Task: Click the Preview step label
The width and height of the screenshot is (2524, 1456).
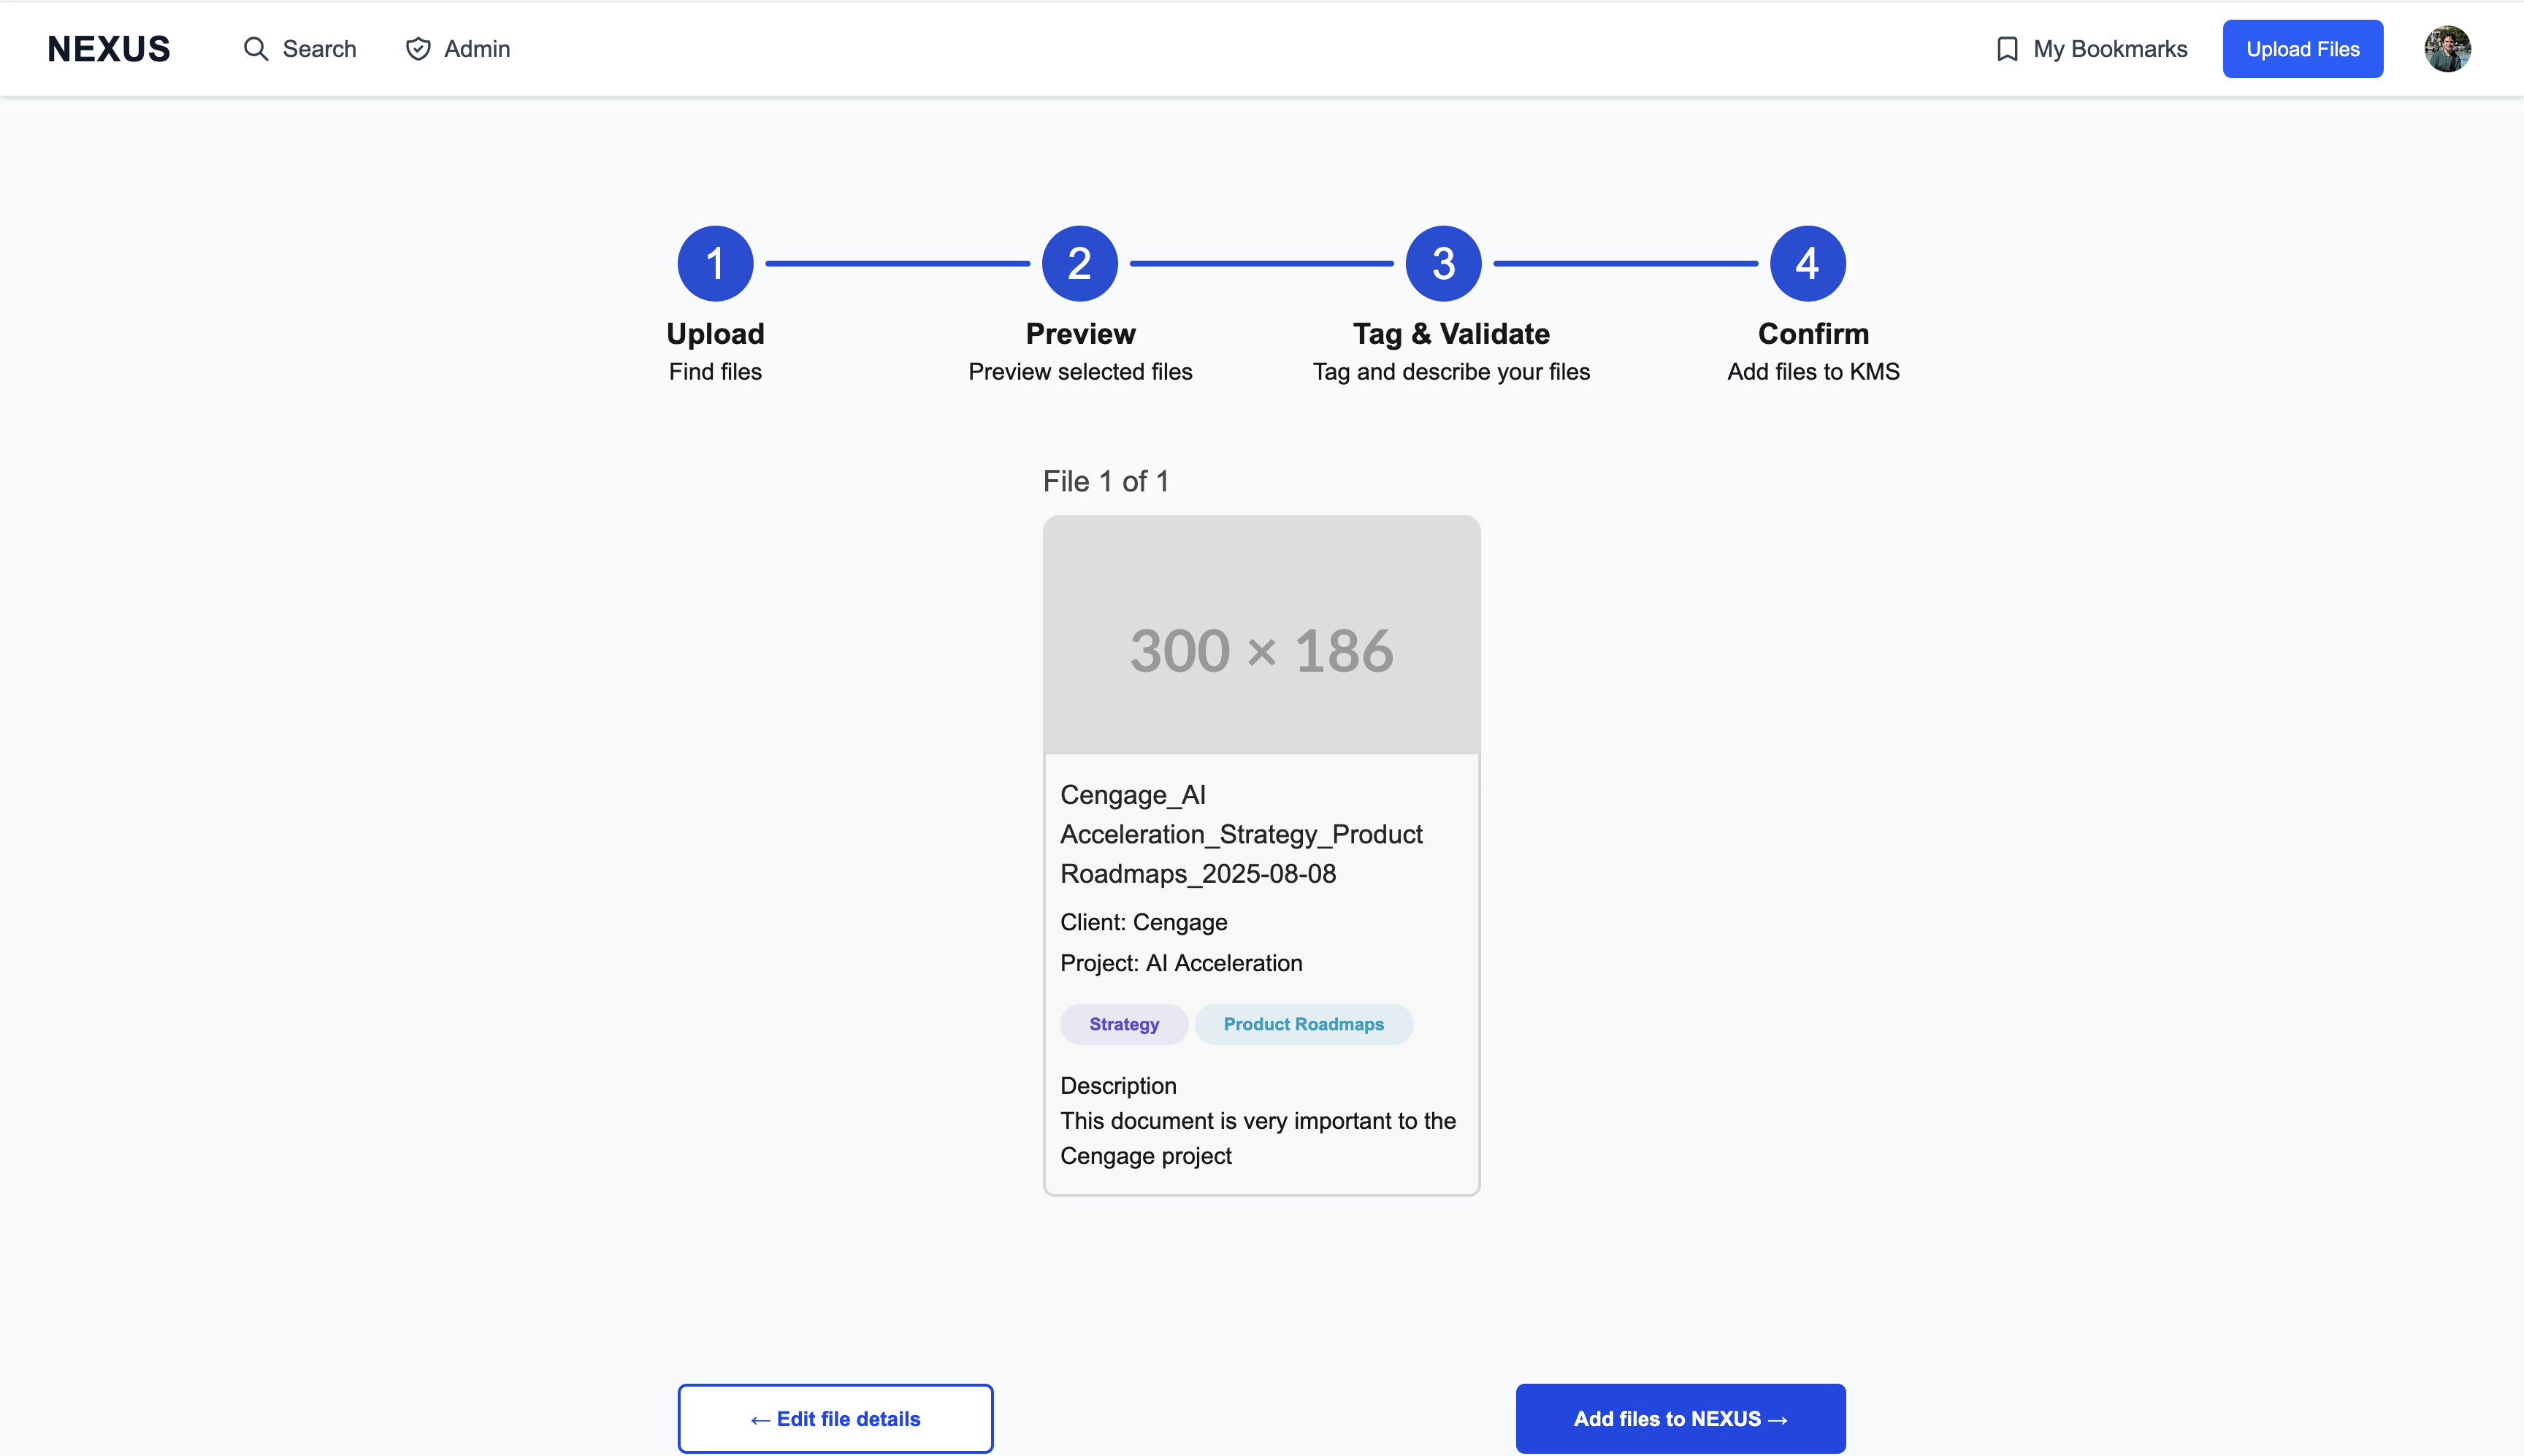Action: pyautogui.click(x=1080, y=333)
